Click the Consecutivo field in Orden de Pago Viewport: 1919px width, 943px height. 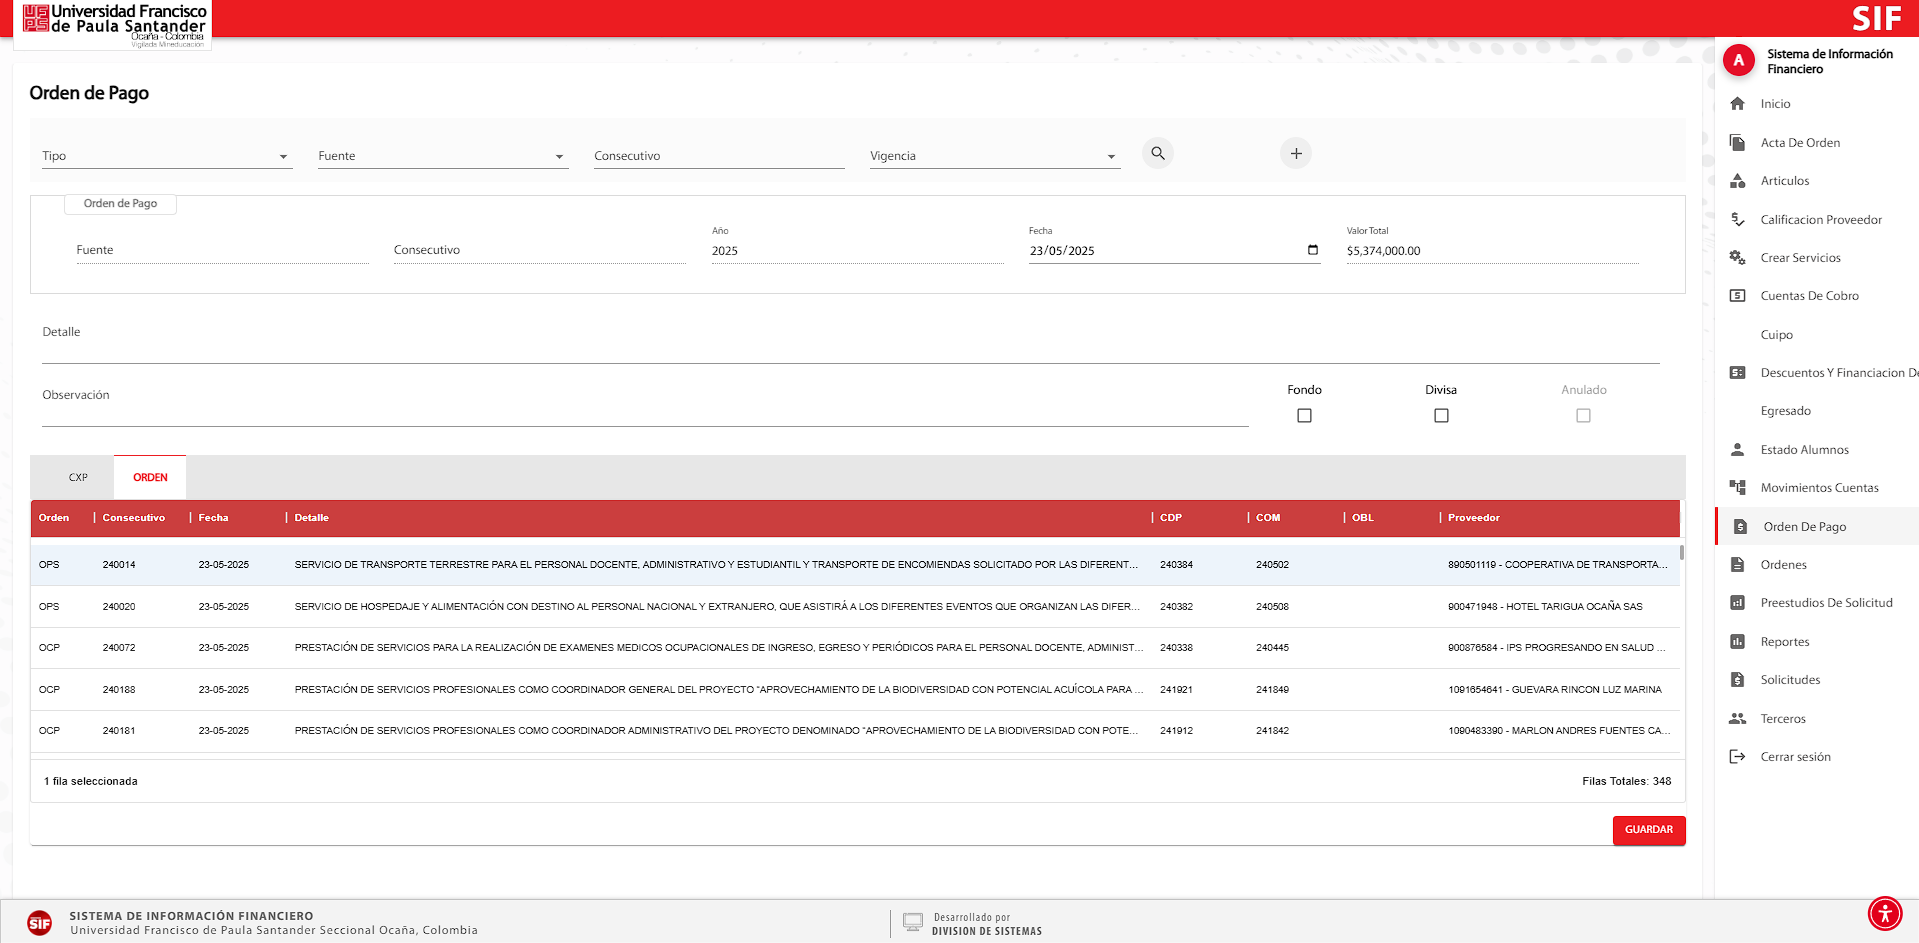(x=539, y=250)
